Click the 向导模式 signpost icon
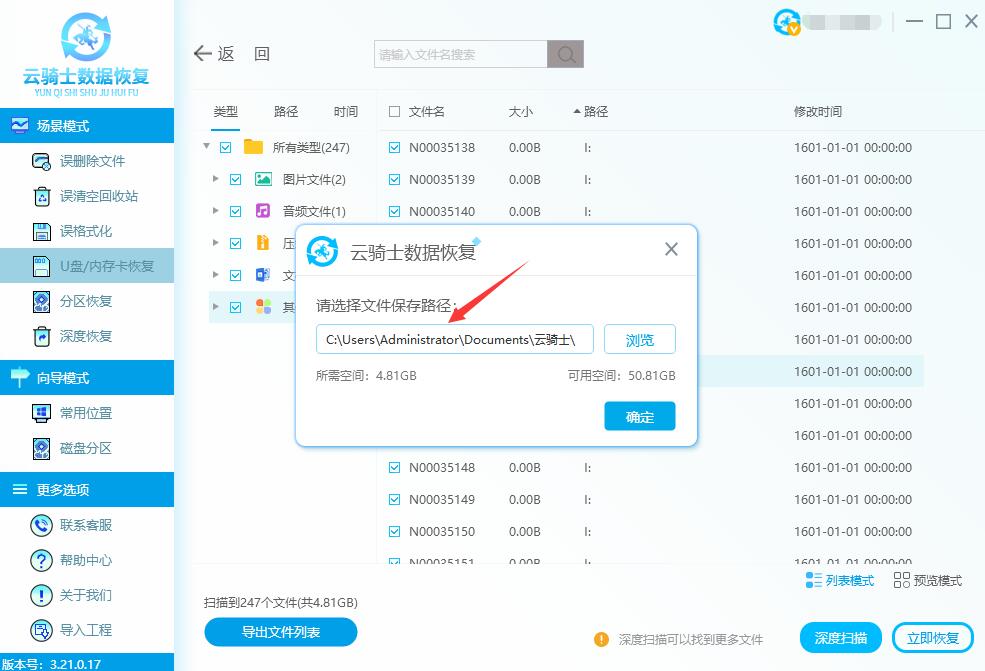Image resolution: width=985 pixels, height=671 pixels. coord(19,378)
